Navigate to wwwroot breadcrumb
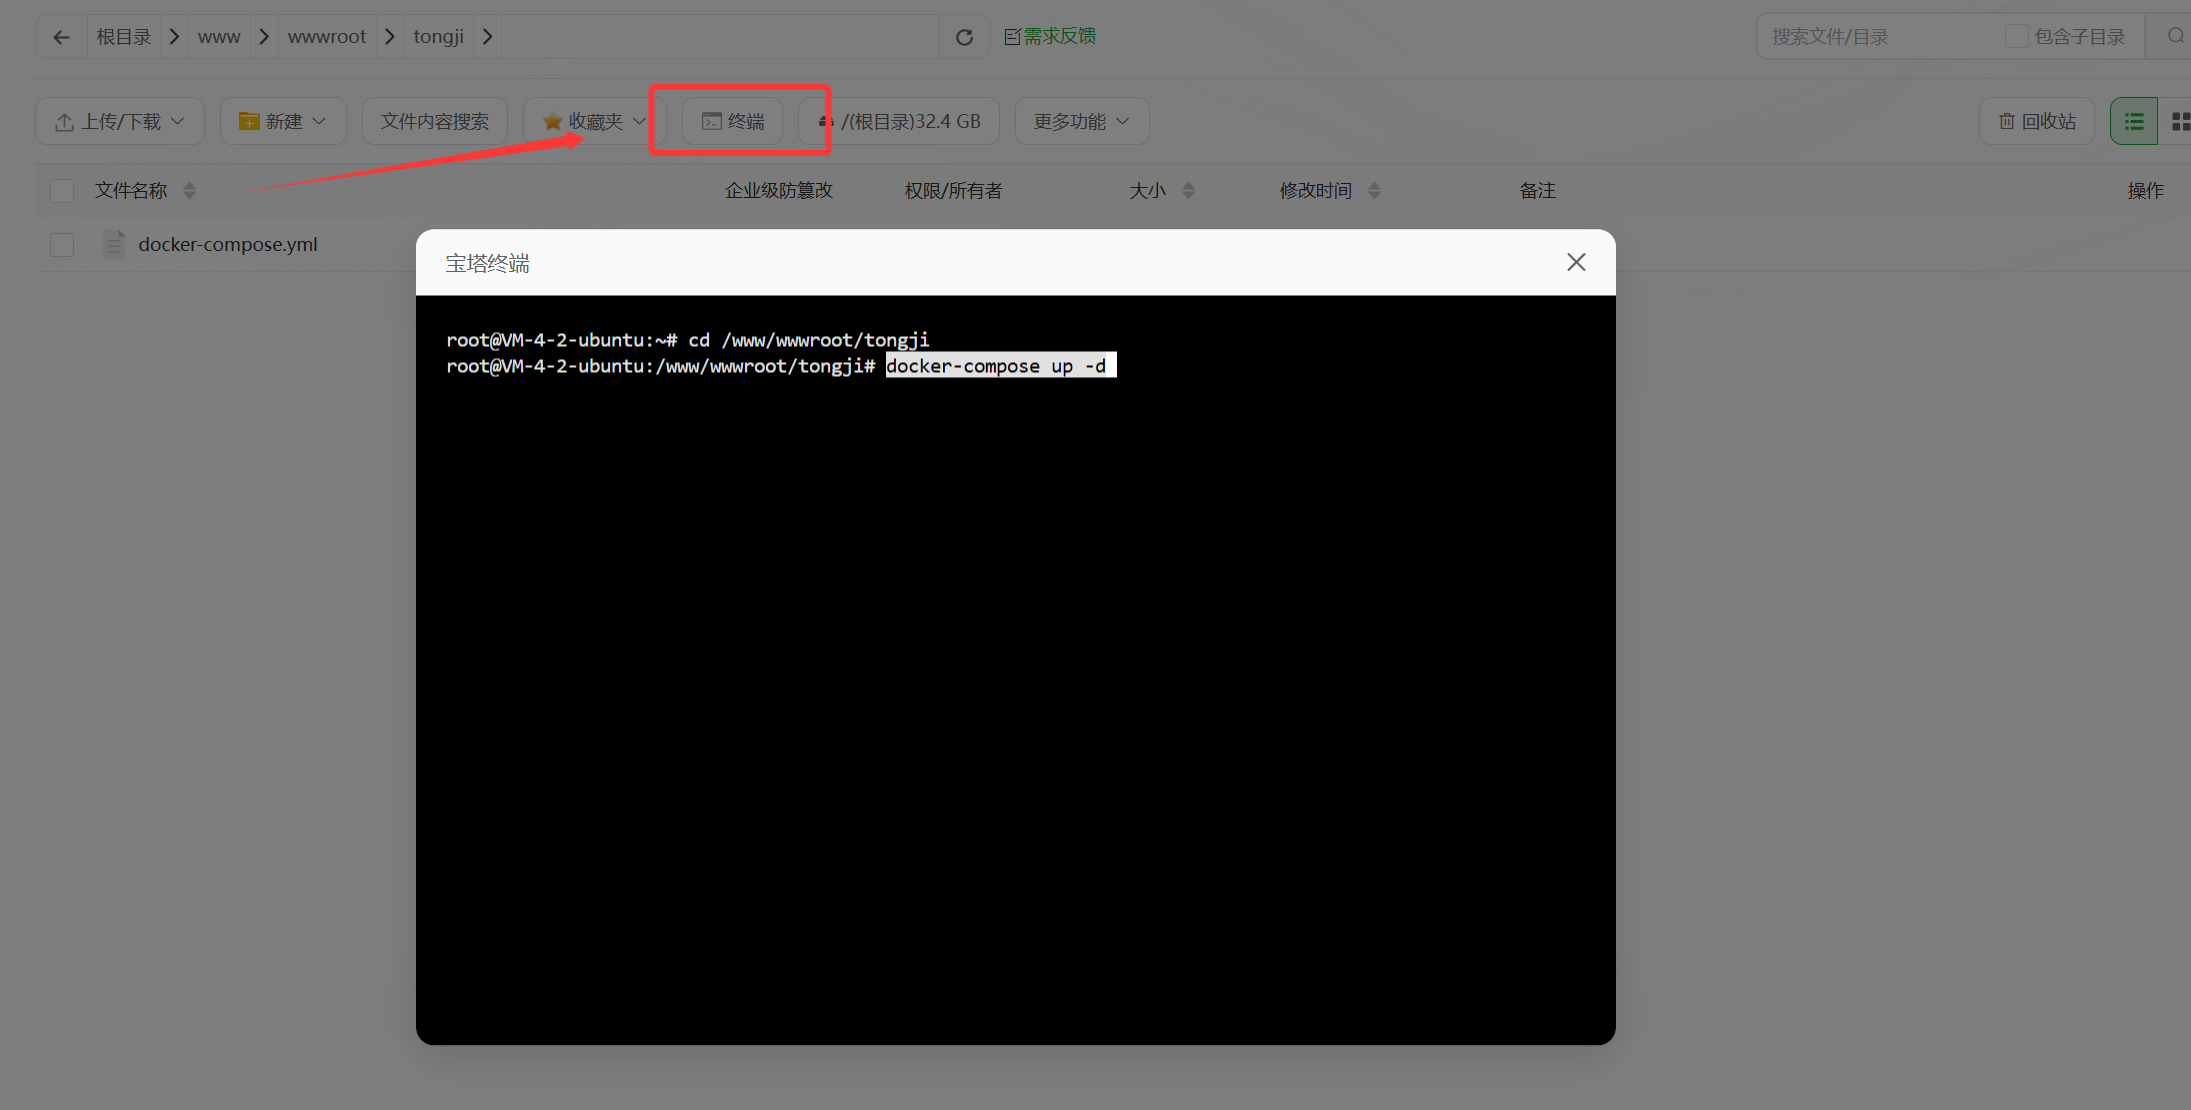 [326, 37]
